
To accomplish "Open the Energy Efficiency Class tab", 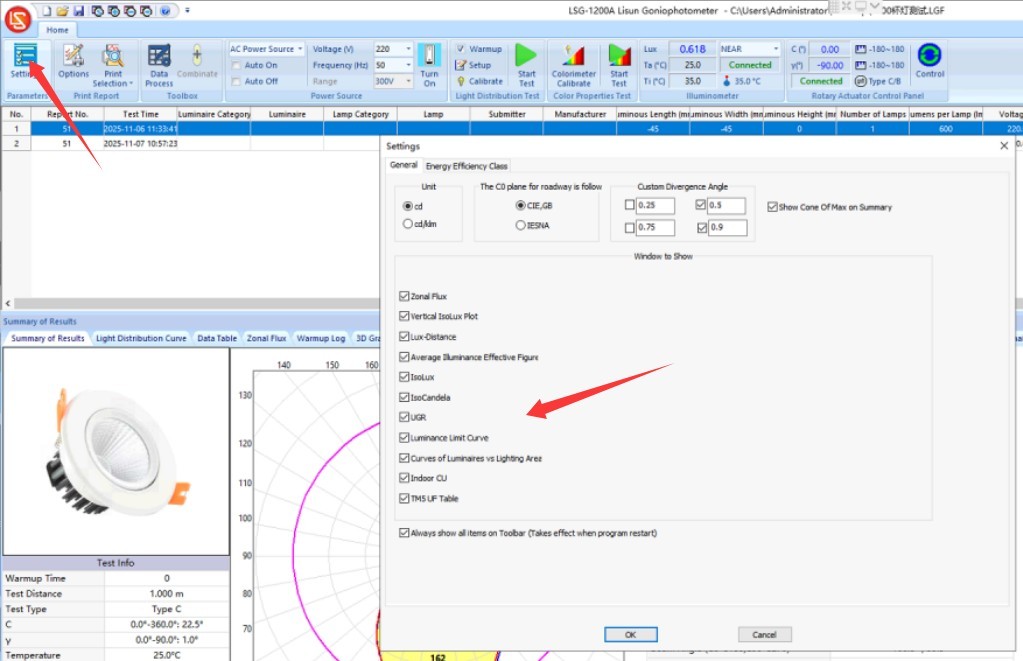I will [x=466, y=166].
